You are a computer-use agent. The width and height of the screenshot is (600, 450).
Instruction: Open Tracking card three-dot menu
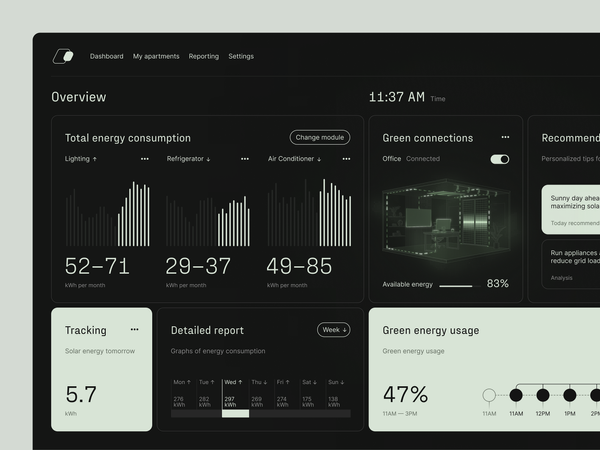pos(134,329)
